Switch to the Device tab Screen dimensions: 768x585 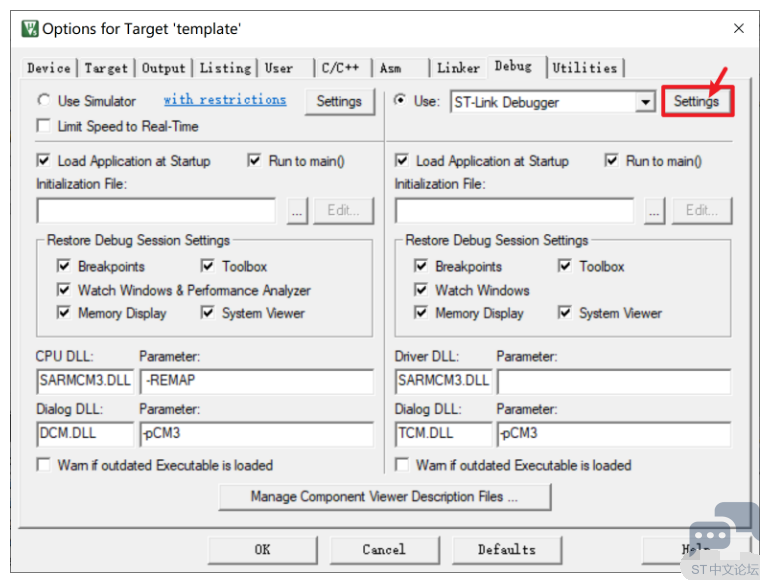point(48,68)
